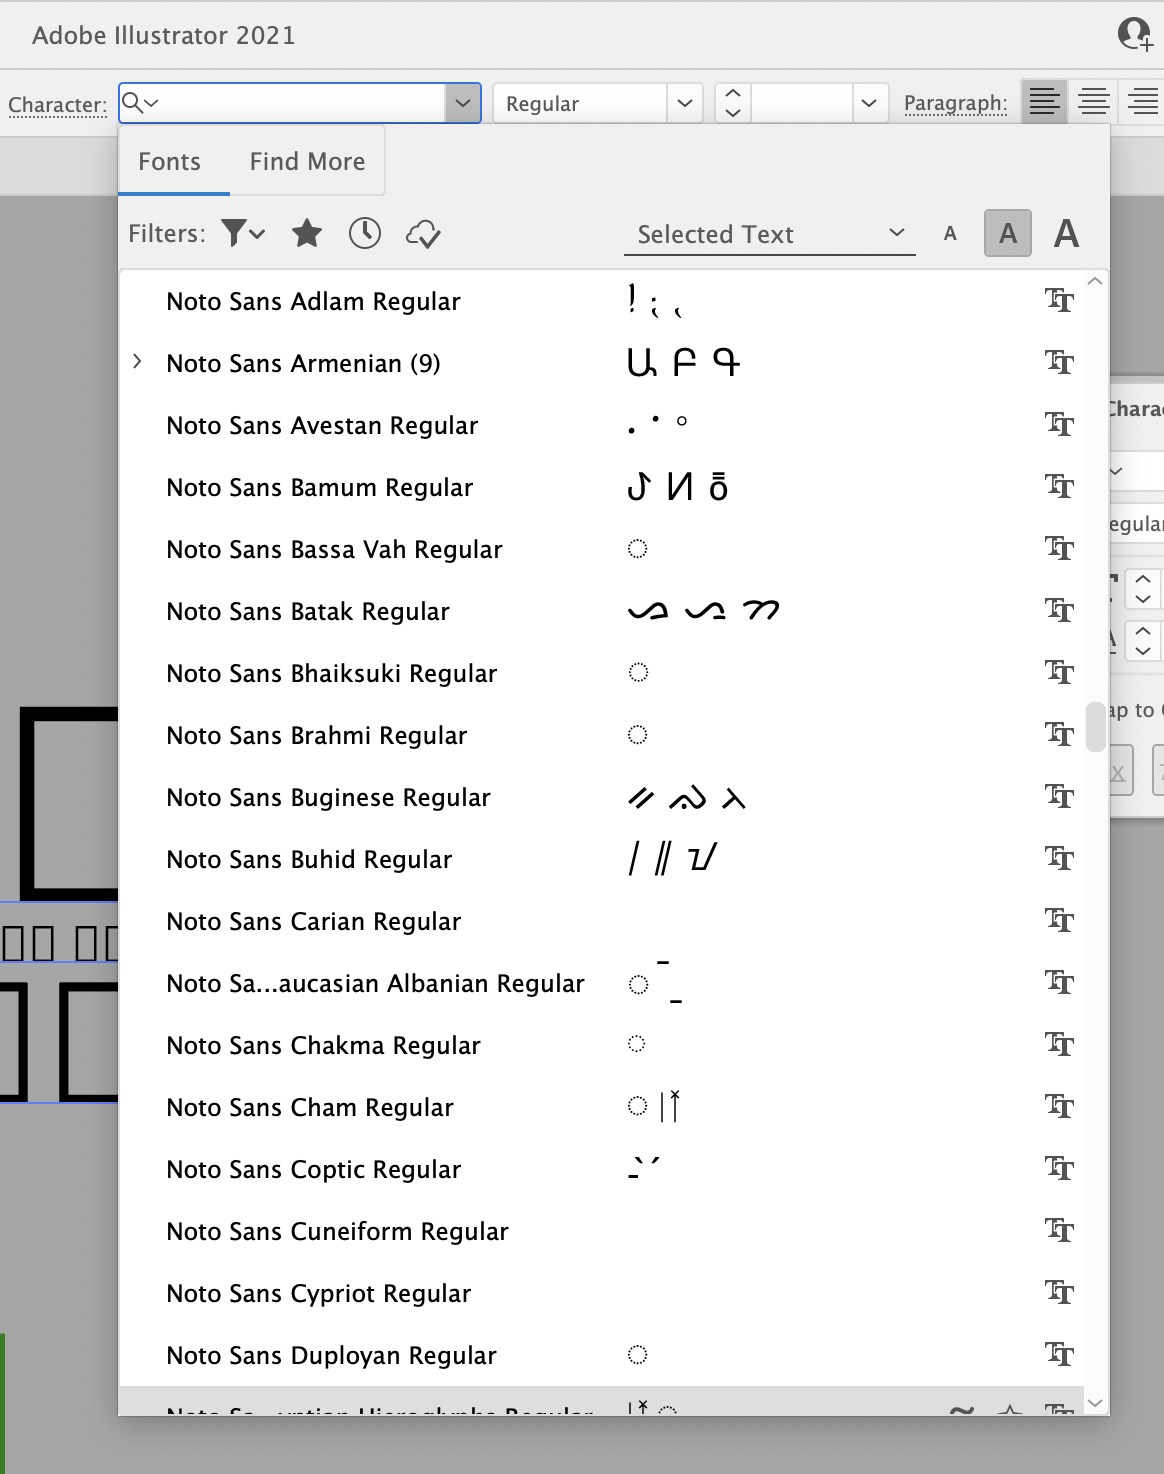This screenshot has width=1164, height=1474.
Task: Show favorite fonts with star filter
Action: point(307,234)
